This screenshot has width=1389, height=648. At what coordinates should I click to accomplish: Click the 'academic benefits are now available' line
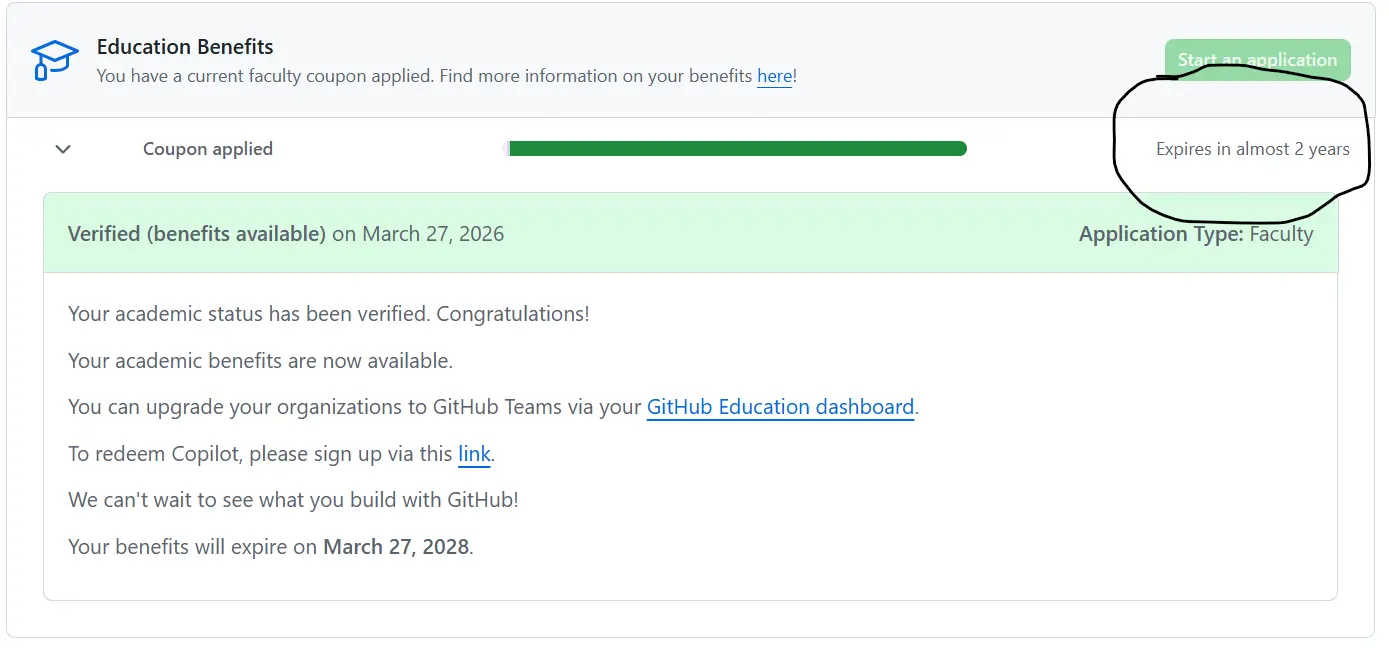[x=261, y=361]
